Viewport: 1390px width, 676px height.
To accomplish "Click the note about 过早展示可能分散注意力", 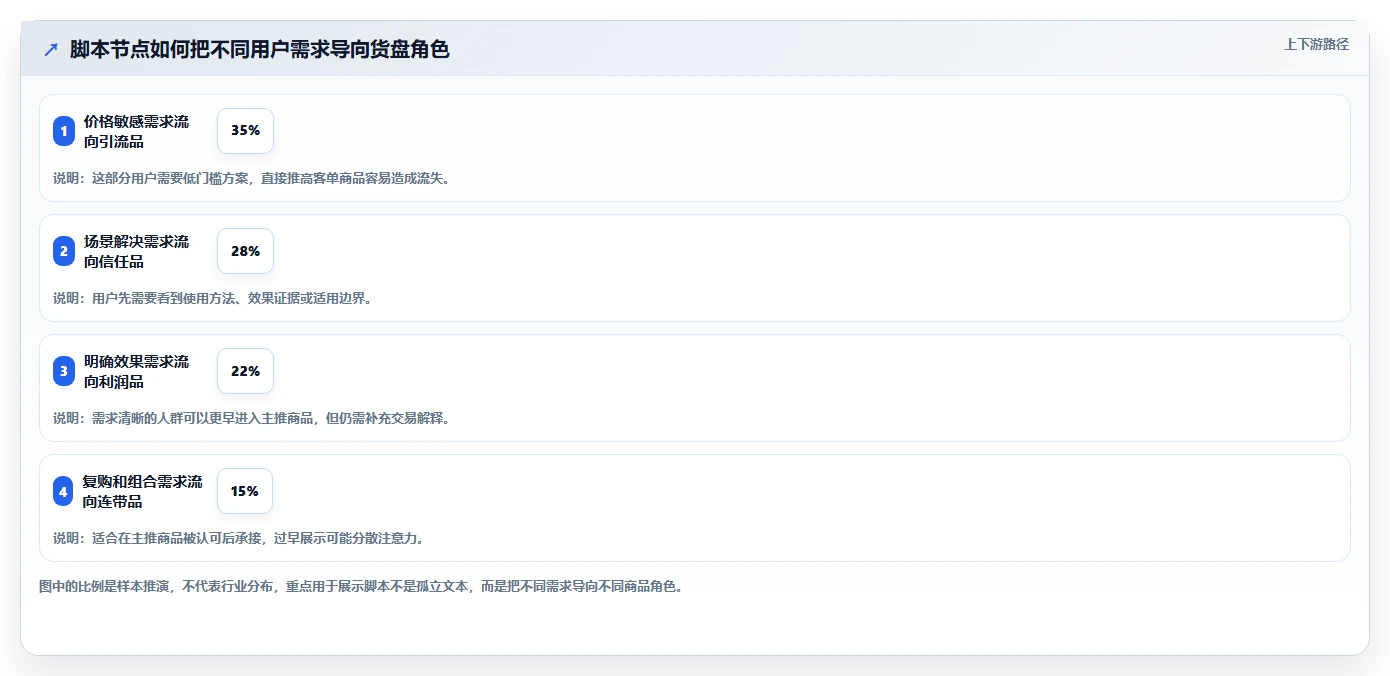I will point(239,538).
